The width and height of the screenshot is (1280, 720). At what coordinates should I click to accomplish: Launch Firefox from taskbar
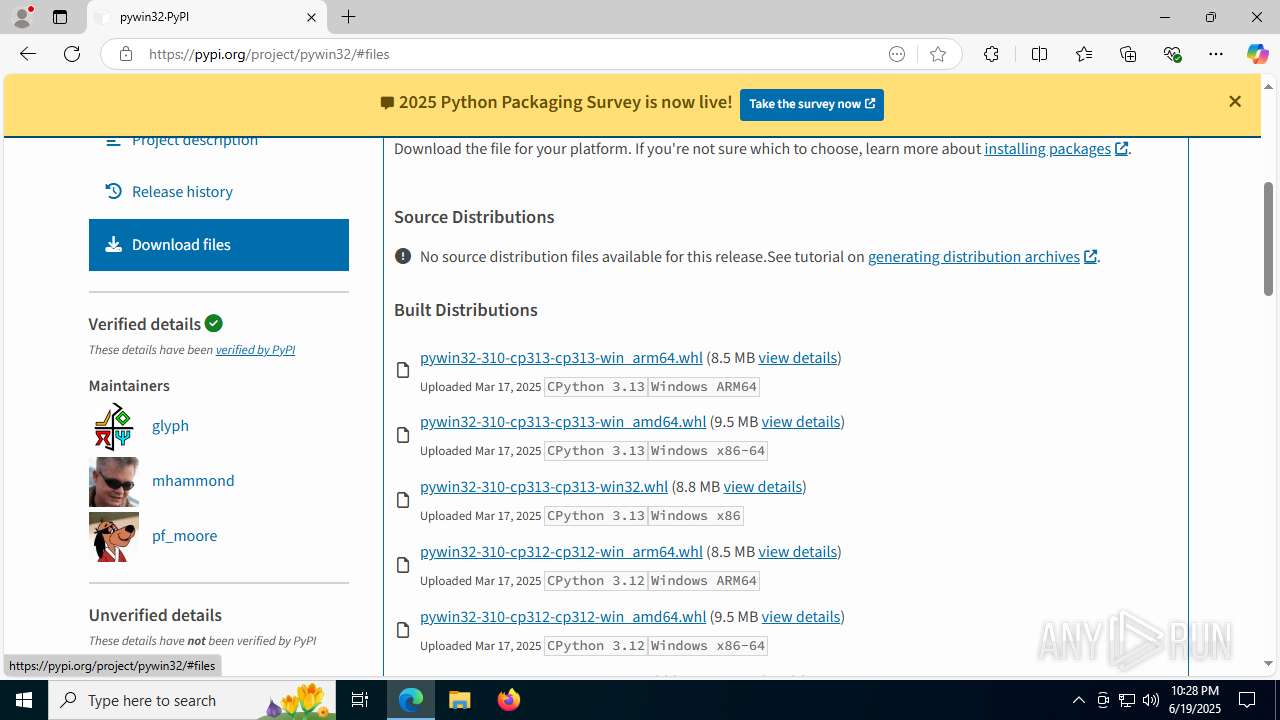509,700
